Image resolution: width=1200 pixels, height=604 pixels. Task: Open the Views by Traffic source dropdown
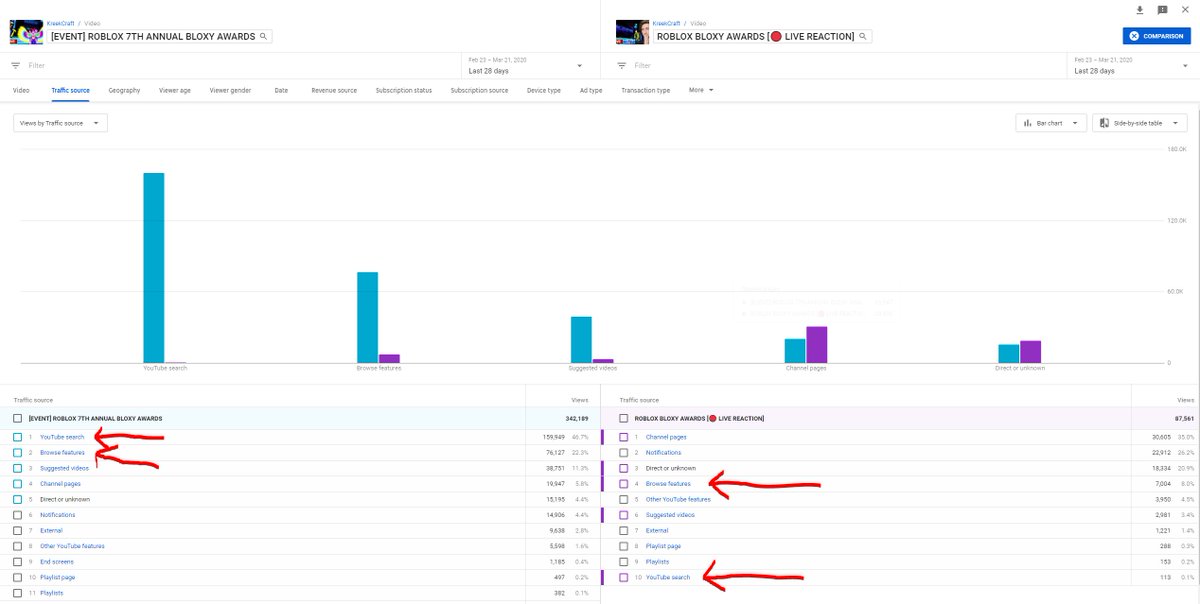60,123
